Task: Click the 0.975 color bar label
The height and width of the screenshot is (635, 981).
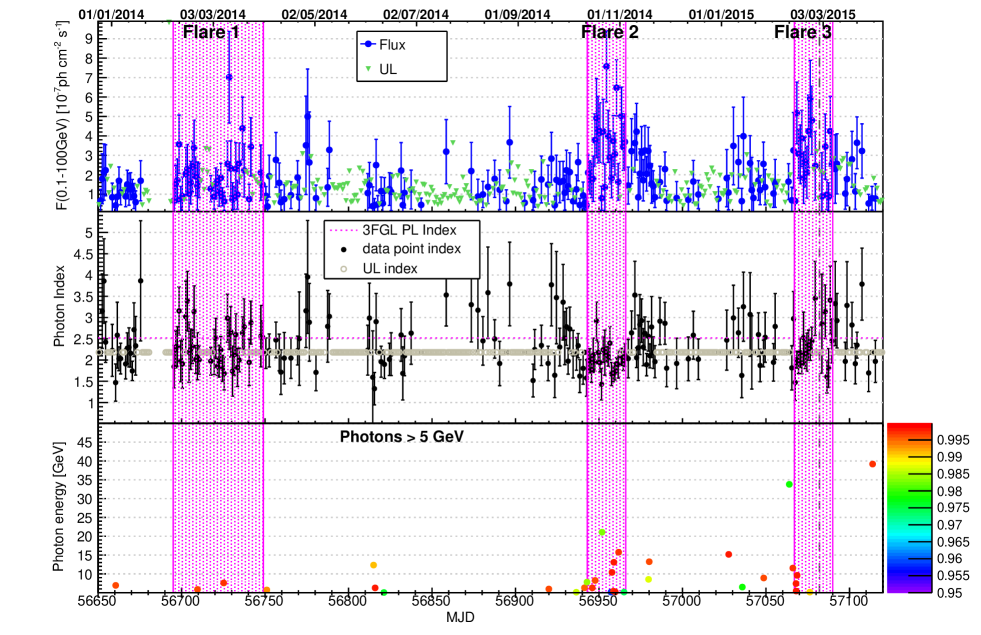Action: pos(953,508)
